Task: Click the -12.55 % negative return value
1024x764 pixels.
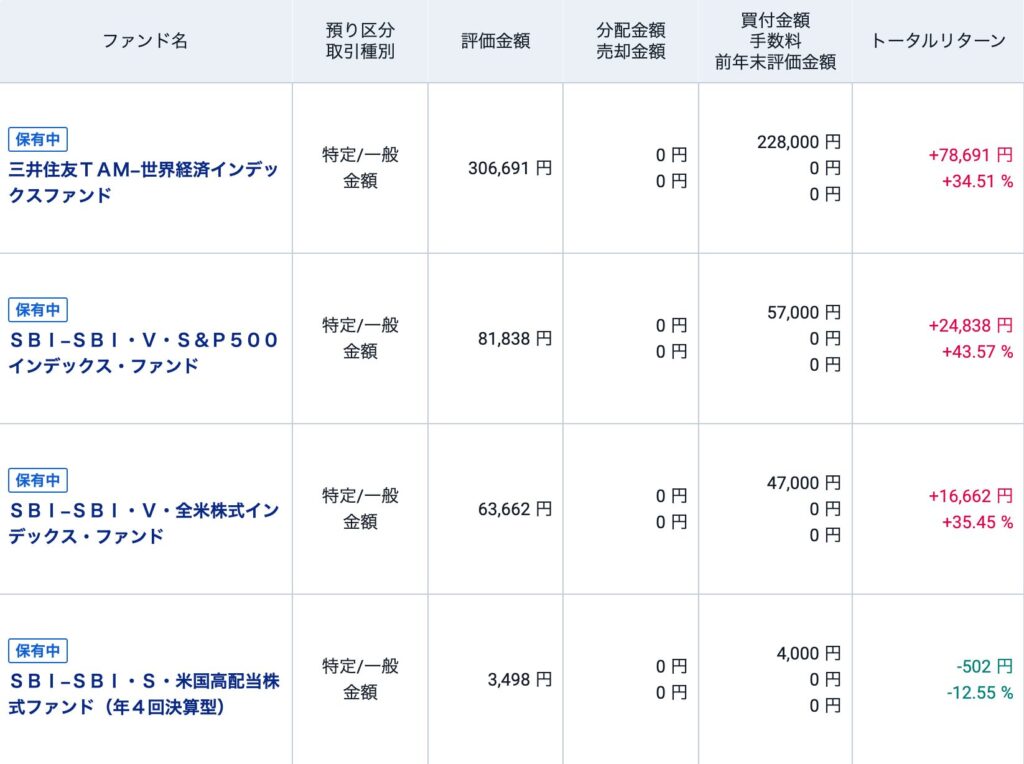Action: click(979, 692)
